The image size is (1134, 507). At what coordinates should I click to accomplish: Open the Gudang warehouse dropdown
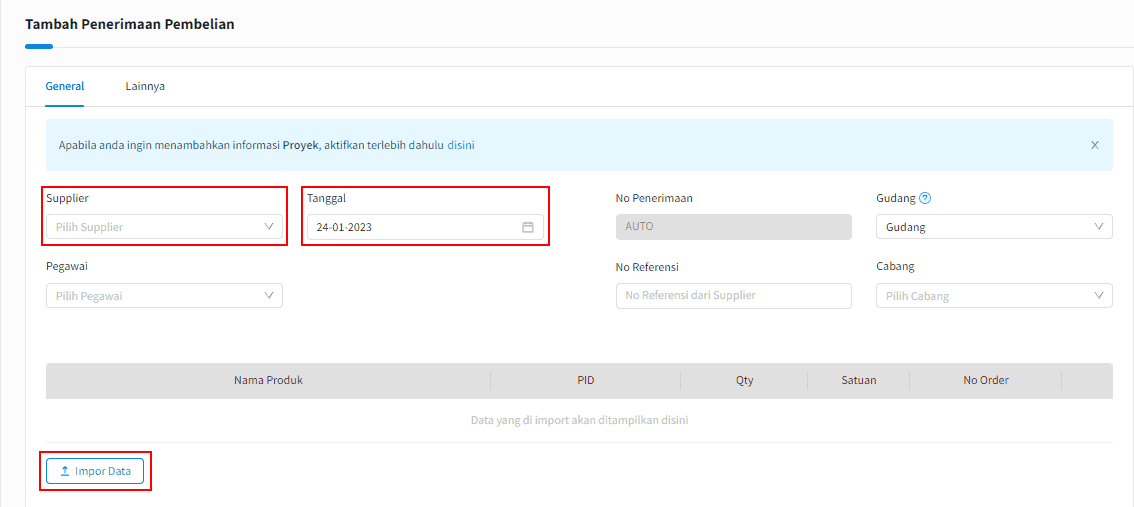pos(993,227)
